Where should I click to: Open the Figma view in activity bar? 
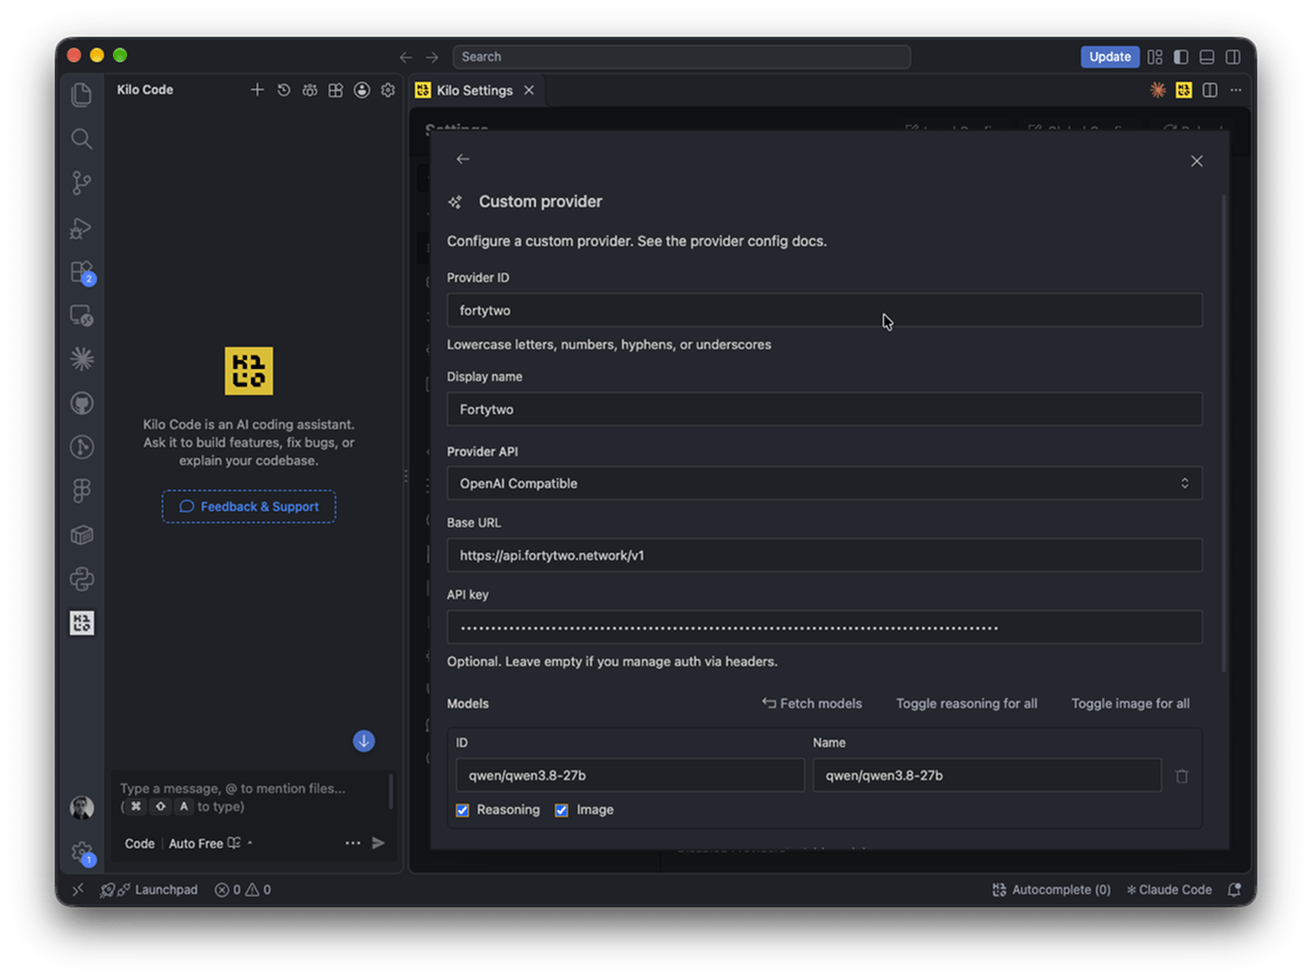point(82,490)
